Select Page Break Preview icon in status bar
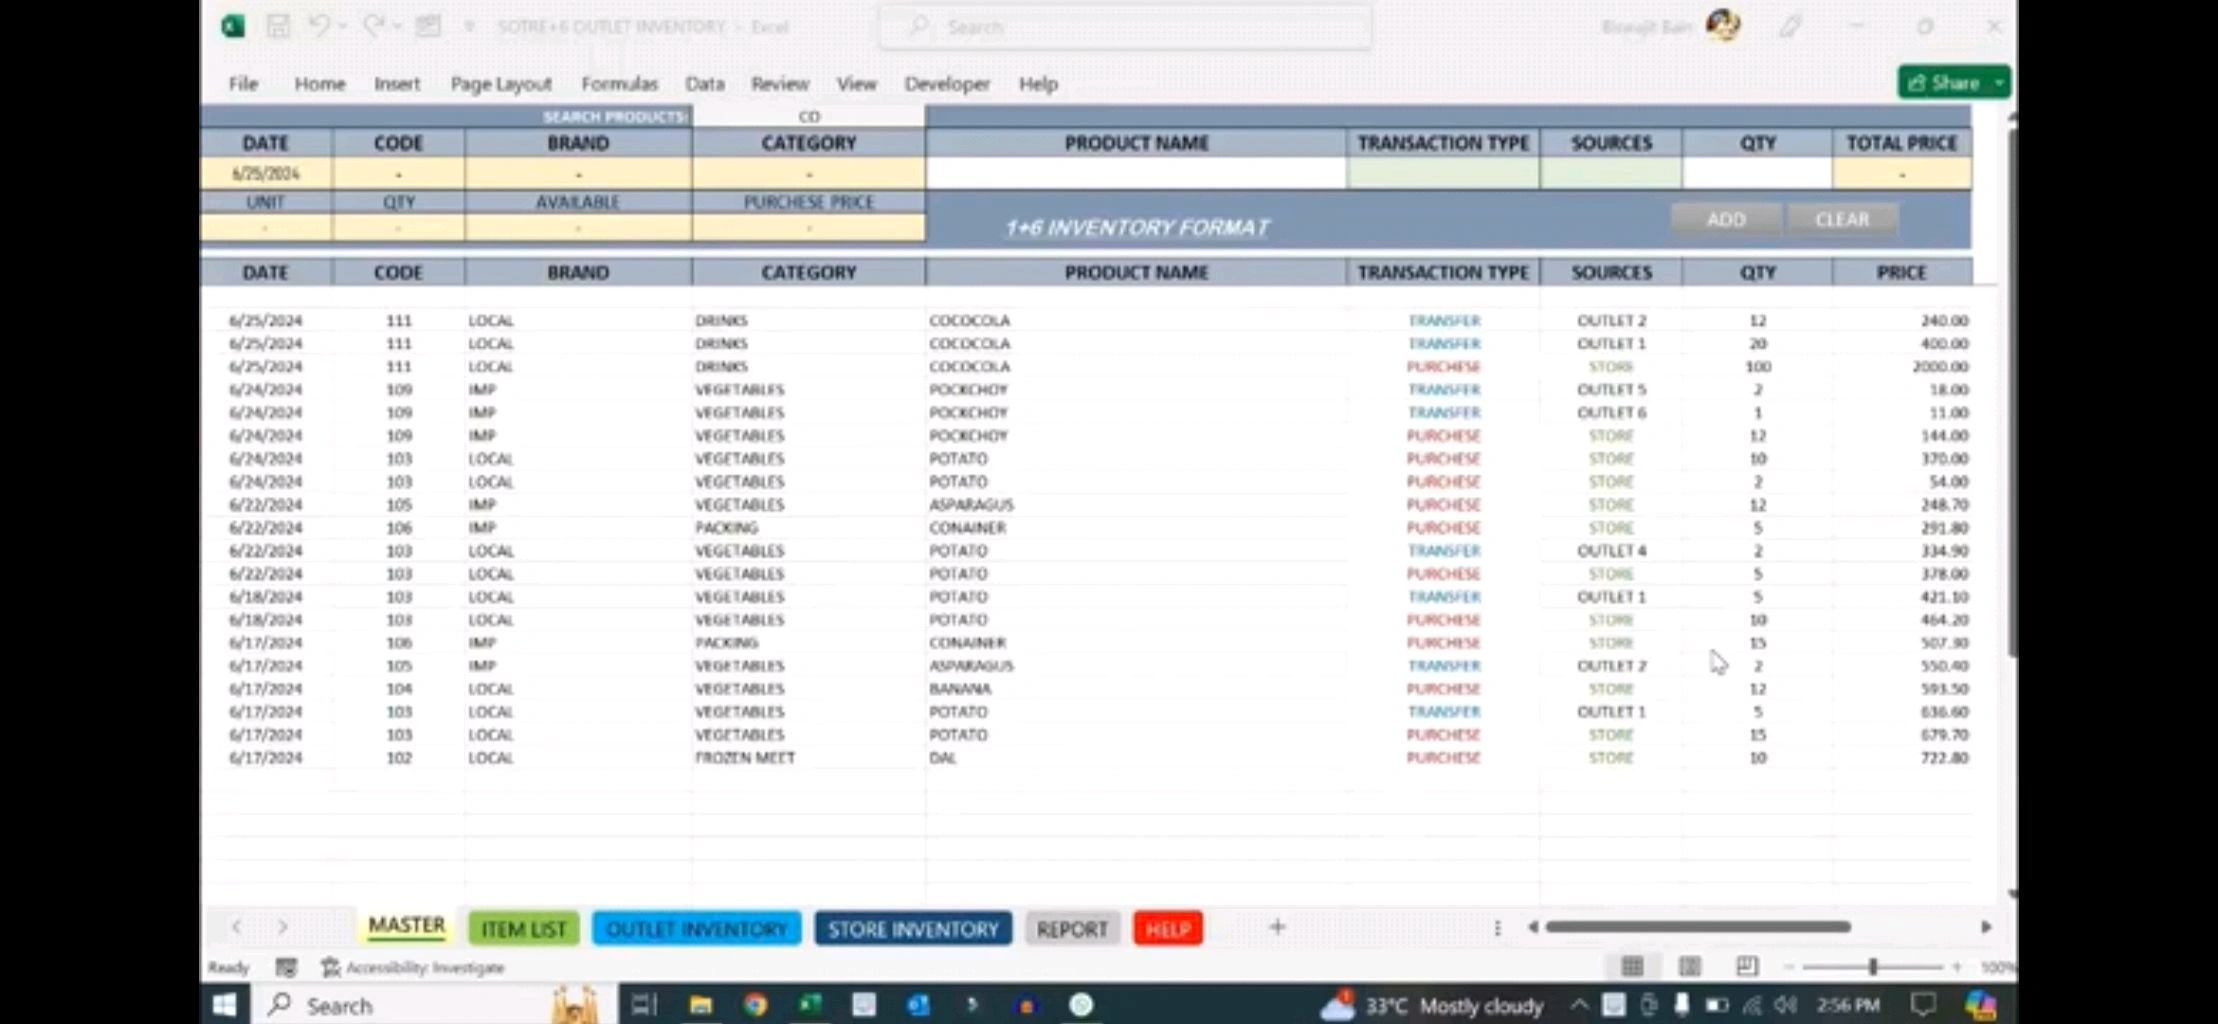The image size is (2218, 1024). pyautogui.click(x=1747, y=966)
